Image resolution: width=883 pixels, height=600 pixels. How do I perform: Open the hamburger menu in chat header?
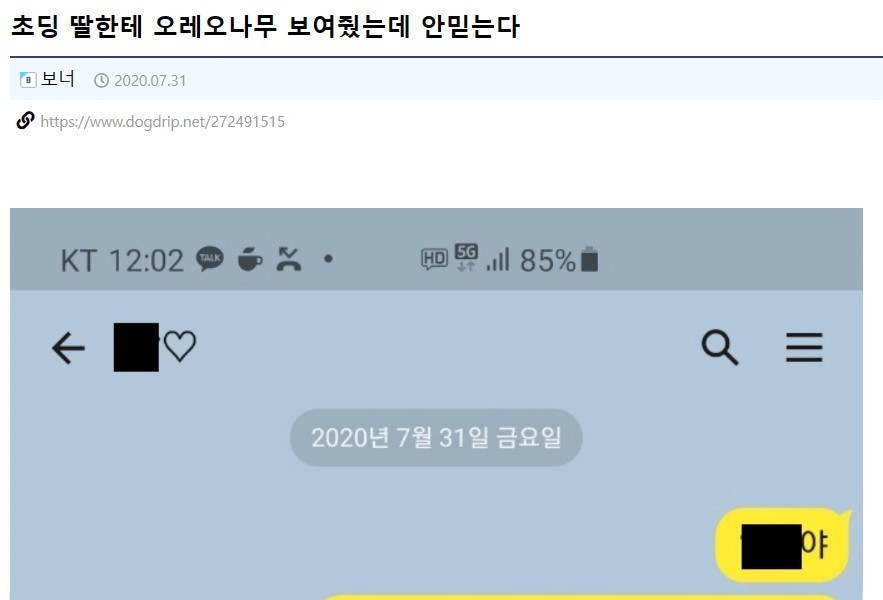tap(804, 347)
